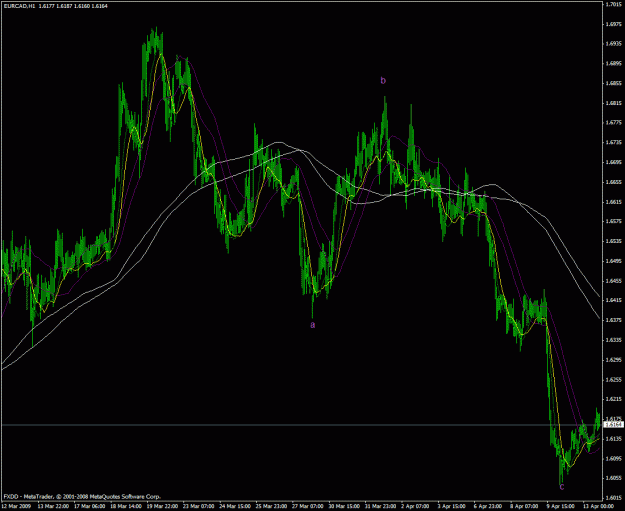Click the EURCAD,H1 chart title text
Screen dimensions: 625x511
point(55,6)
